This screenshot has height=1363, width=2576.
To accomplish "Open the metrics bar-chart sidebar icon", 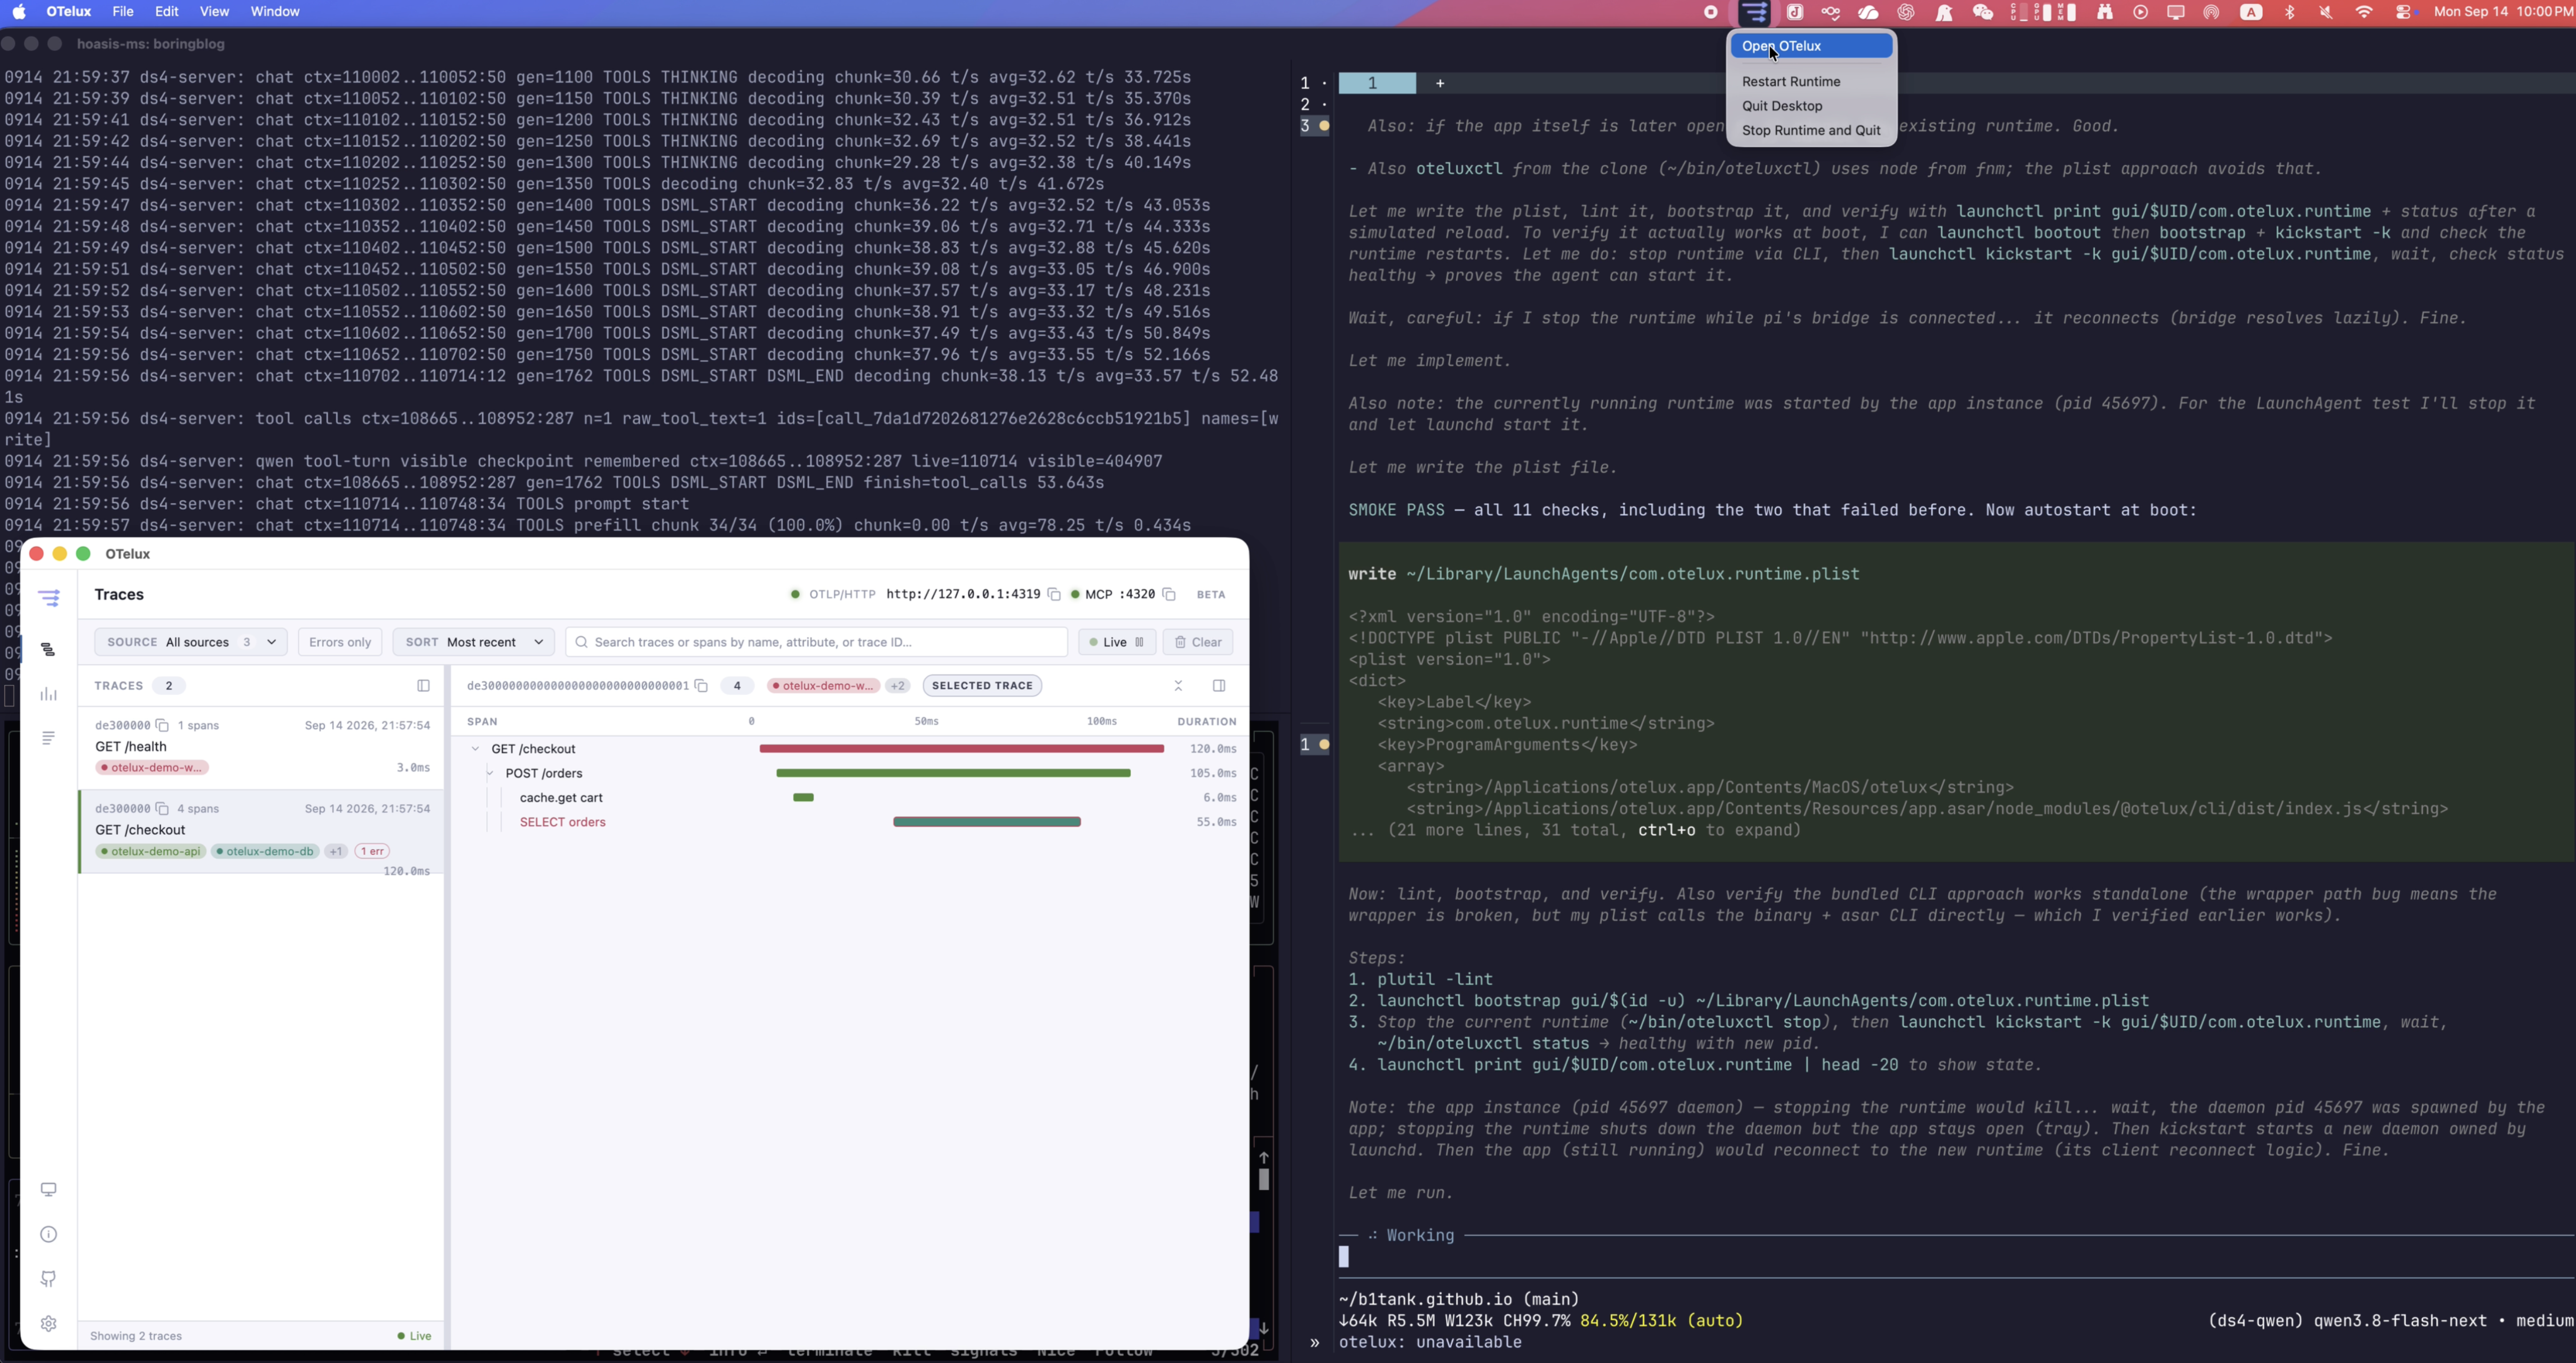I will (x=48, y=694).
